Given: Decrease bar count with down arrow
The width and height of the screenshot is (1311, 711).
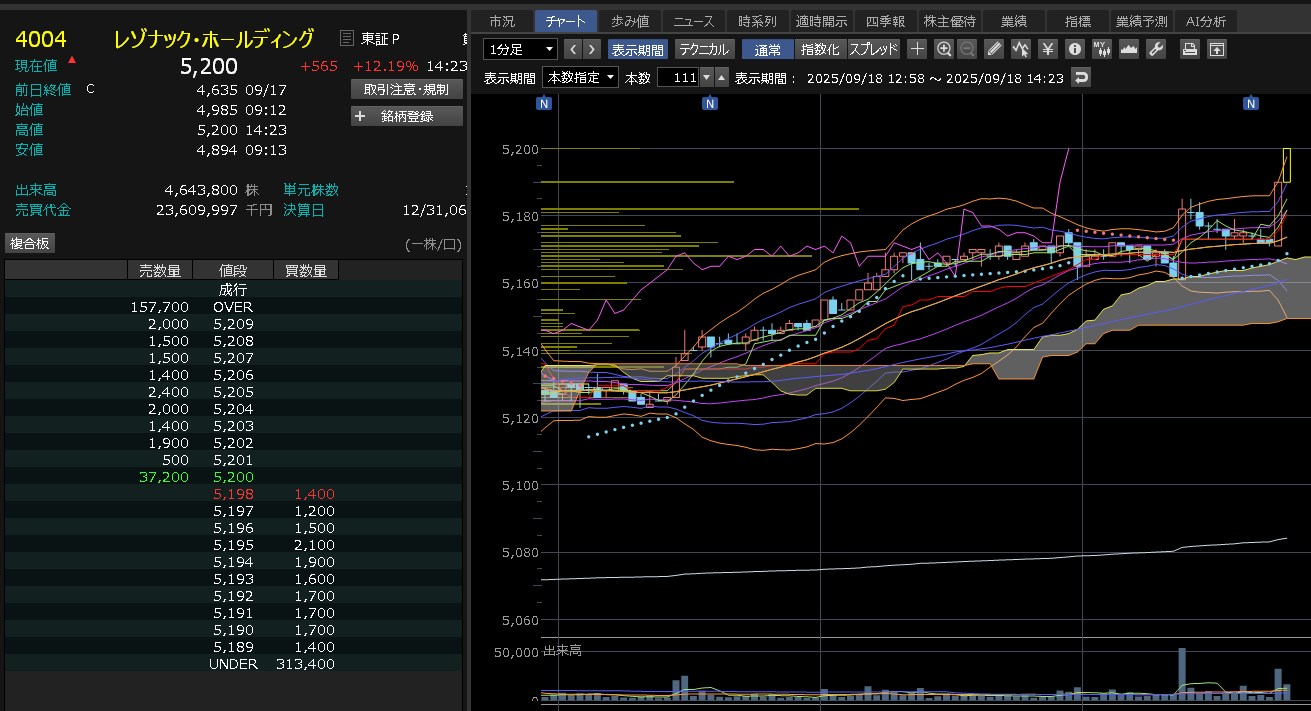Looking at the screenshot, I should coord(707,77).
